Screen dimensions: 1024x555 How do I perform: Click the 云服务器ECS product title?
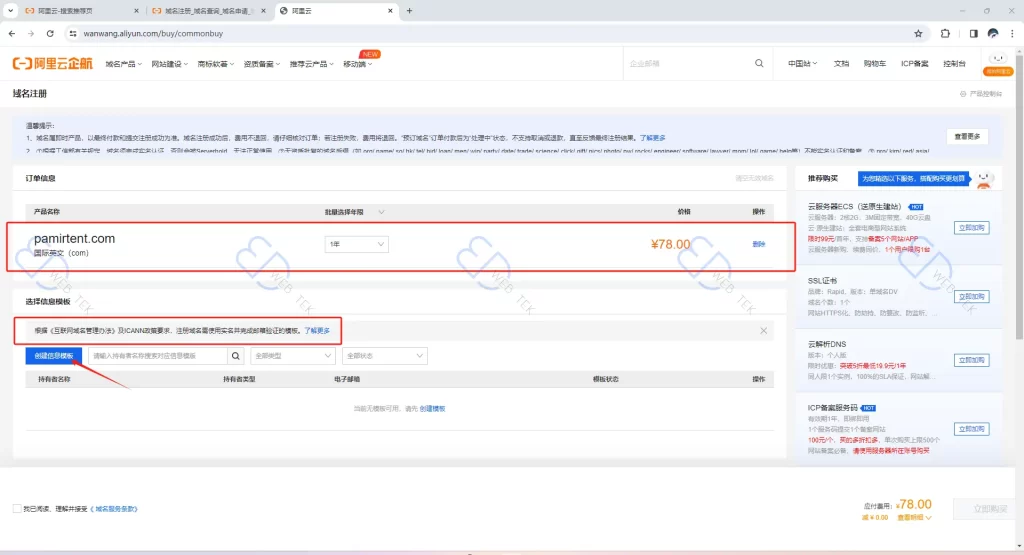(x=854, y=206)
